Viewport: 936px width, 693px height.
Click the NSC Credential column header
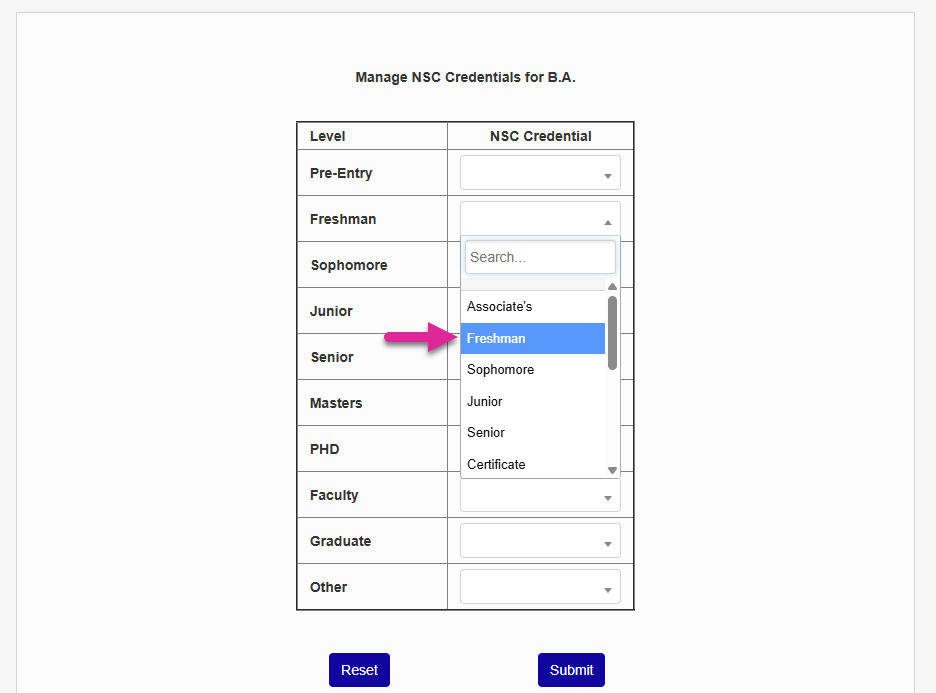[540, 136]
